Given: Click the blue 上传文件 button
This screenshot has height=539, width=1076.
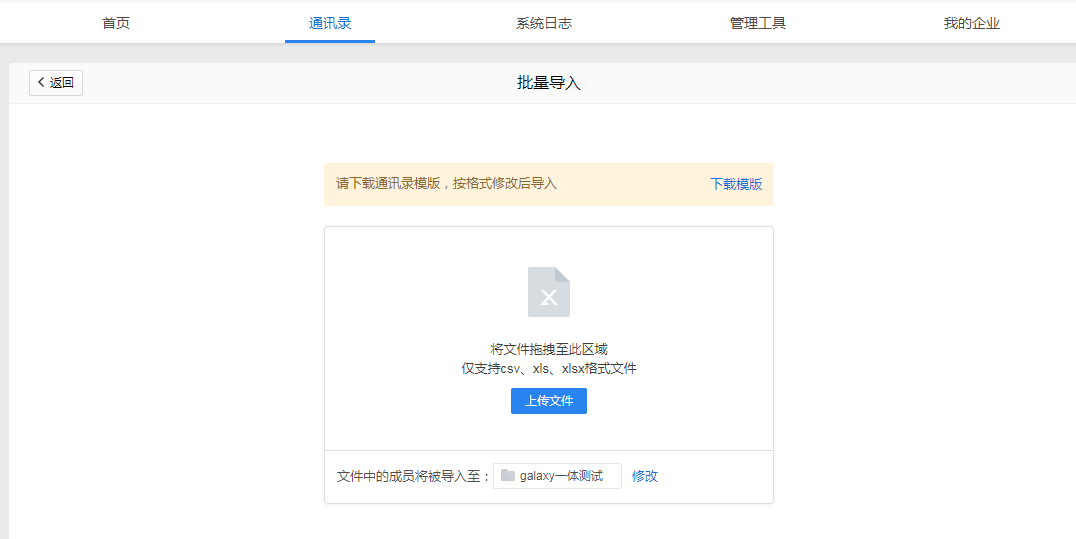Looking at the screenshot, I should tap(548, 401).
